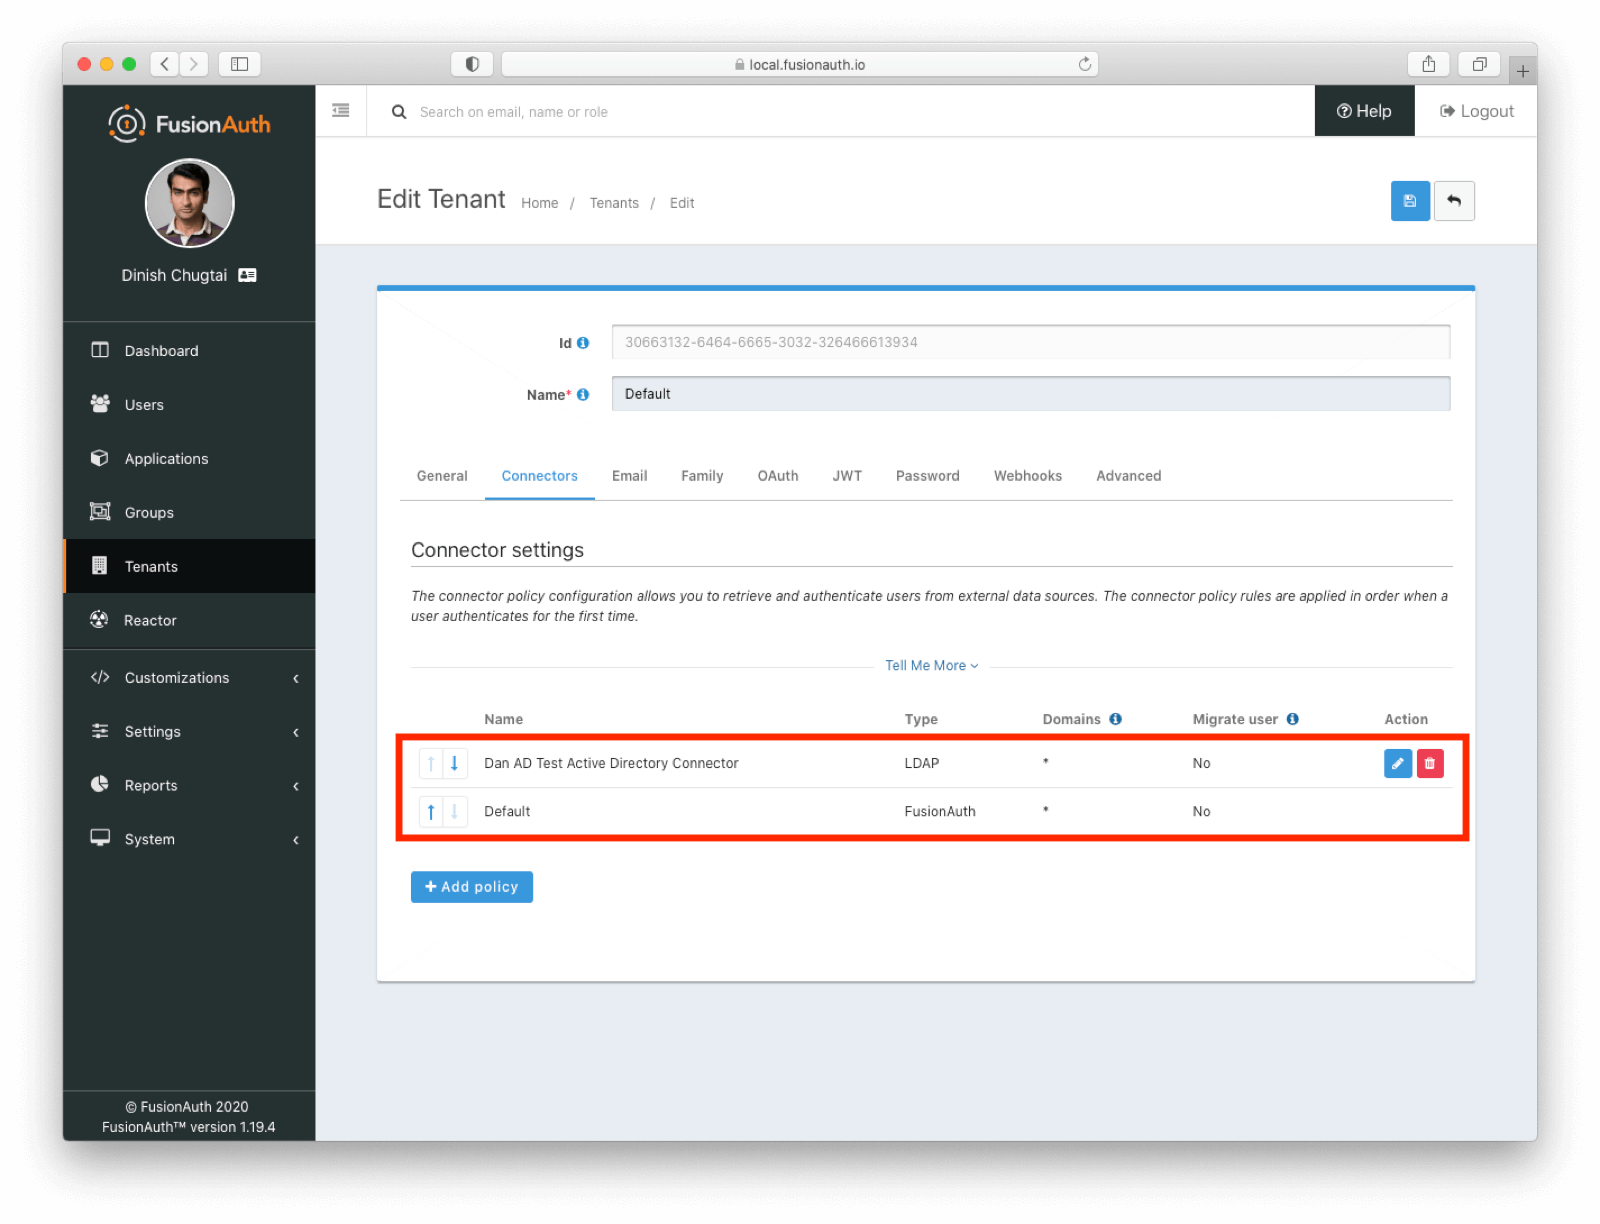Click the back arrow button beside save

coord(1454,201)
